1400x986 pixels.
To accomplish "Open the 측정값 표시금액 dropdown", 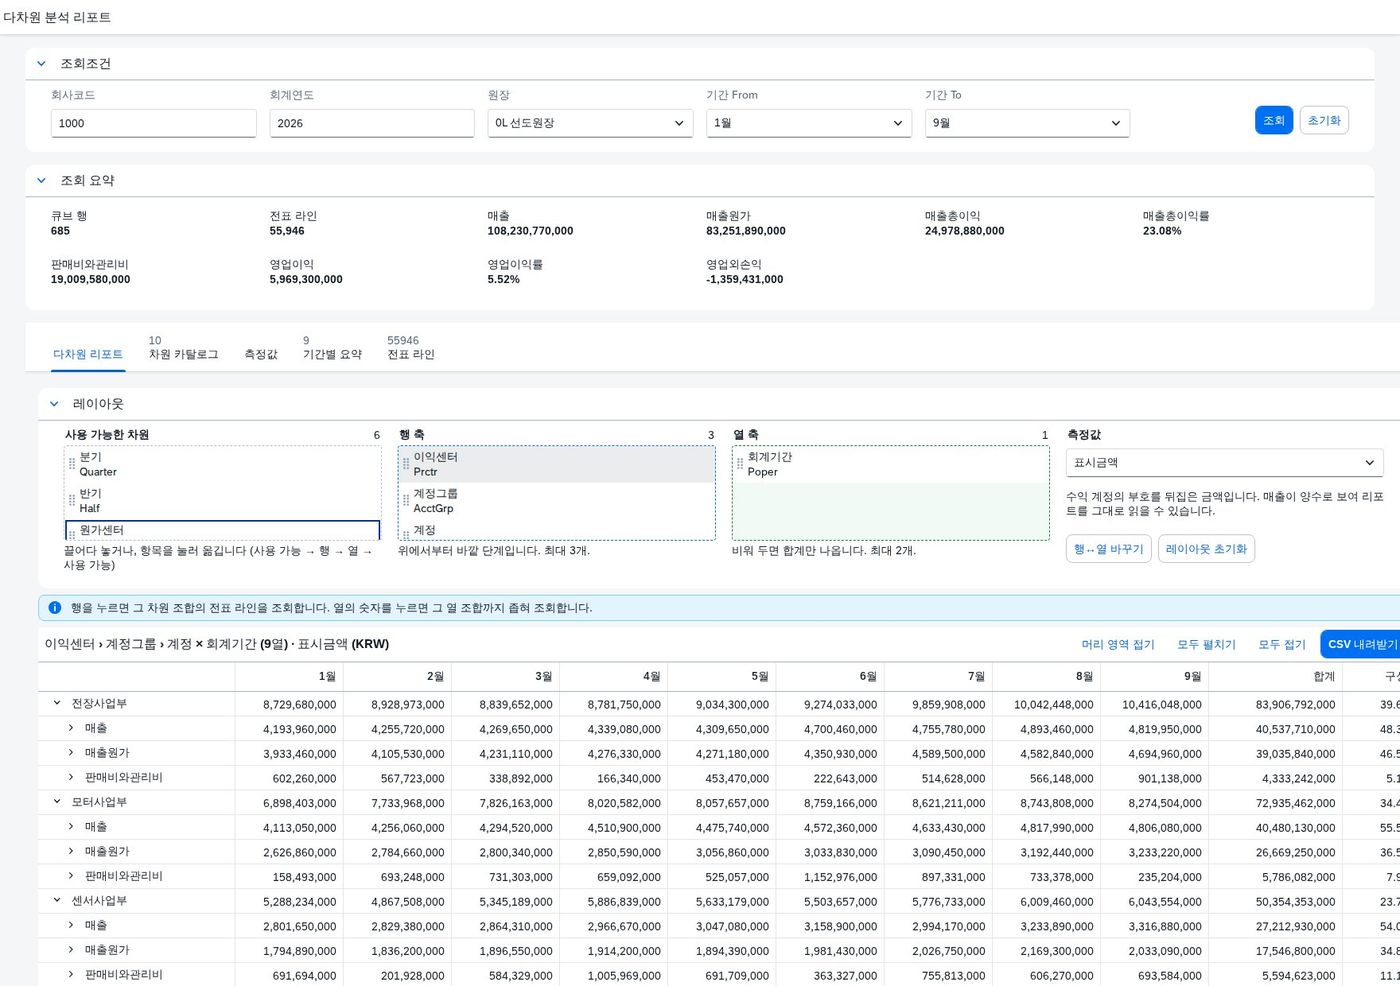I will tap(1224, 463).
